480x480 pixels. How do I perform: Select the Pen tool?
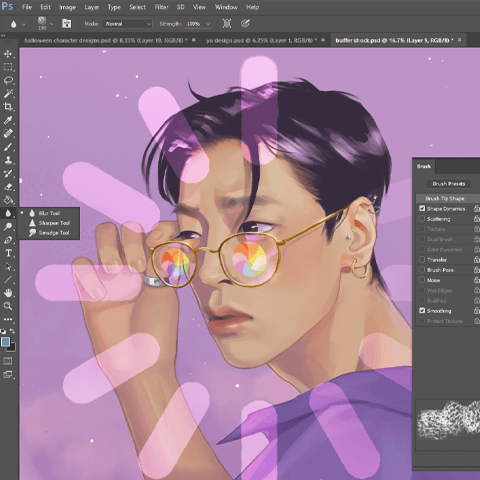pos(8,240)
